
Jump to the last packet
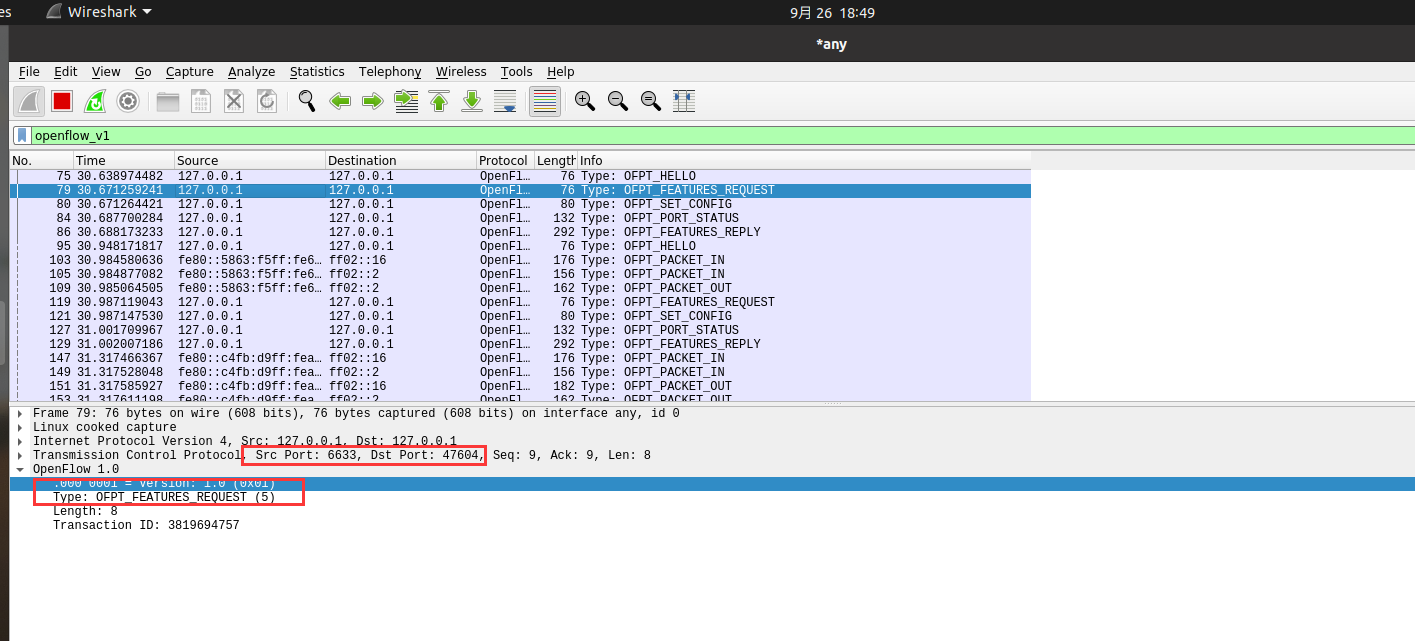pos(472,101)
